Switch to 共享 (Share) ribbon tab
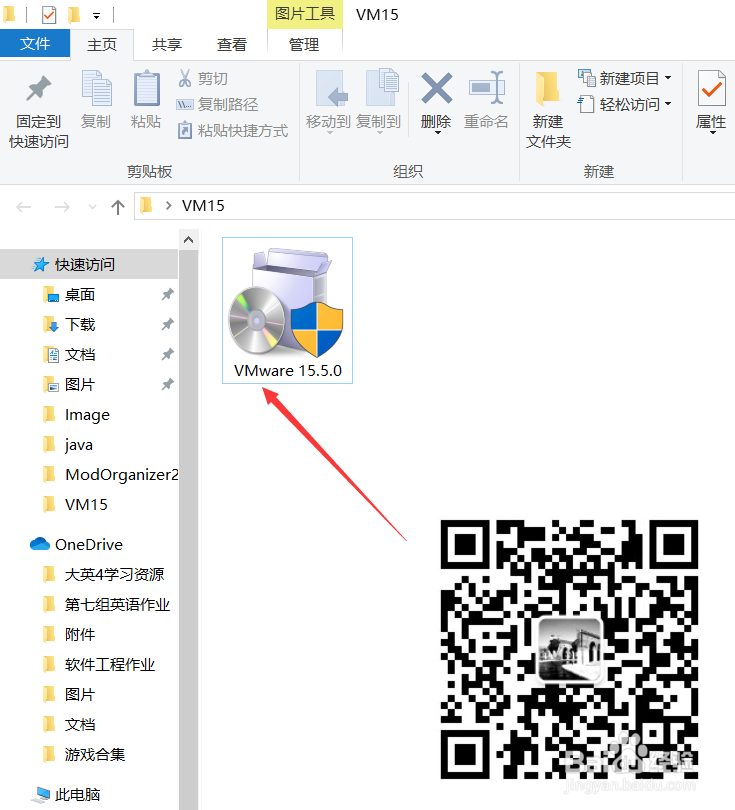735x810 pixels. pos(167,44)
